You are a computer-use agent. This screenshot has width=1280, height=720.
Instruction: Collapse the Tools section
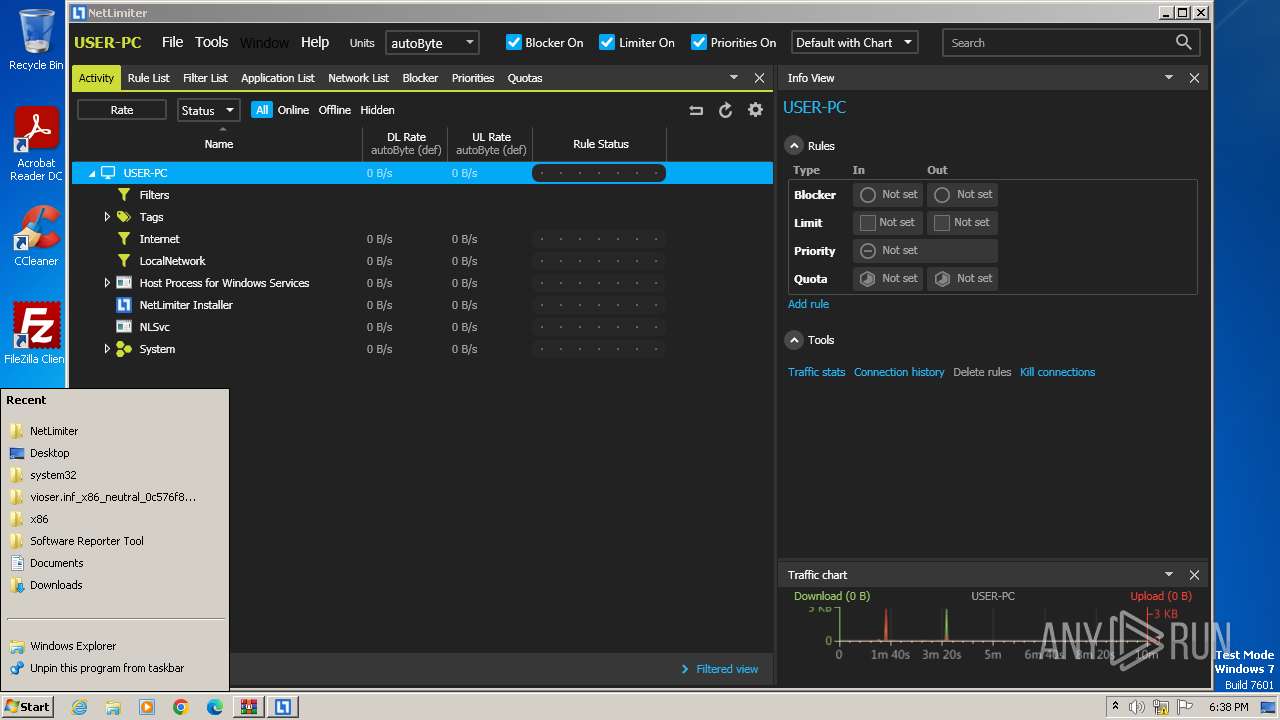[794, 340]
